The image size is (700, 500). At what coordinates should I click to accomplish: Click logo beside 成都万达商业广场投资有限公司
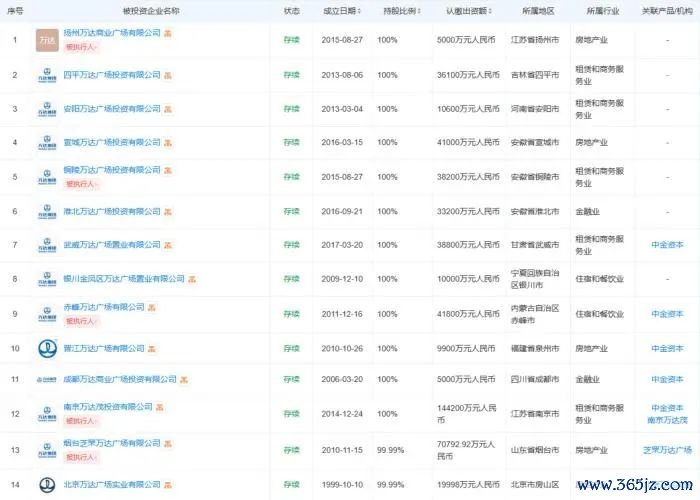[x=47, y=379]
